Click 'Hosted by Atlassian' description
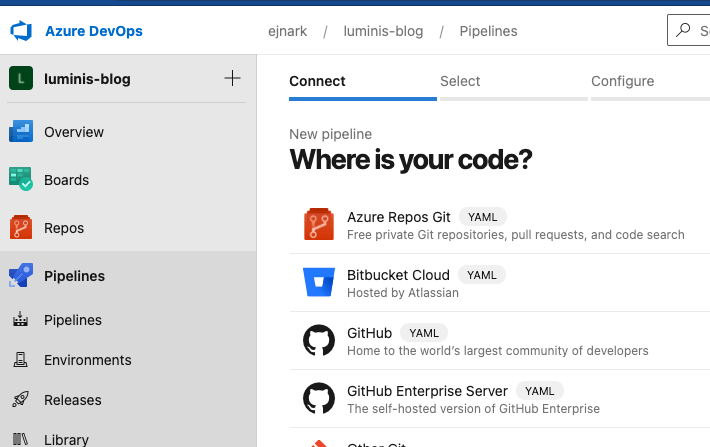Screen dimensions: 710x447 [403, 293]
